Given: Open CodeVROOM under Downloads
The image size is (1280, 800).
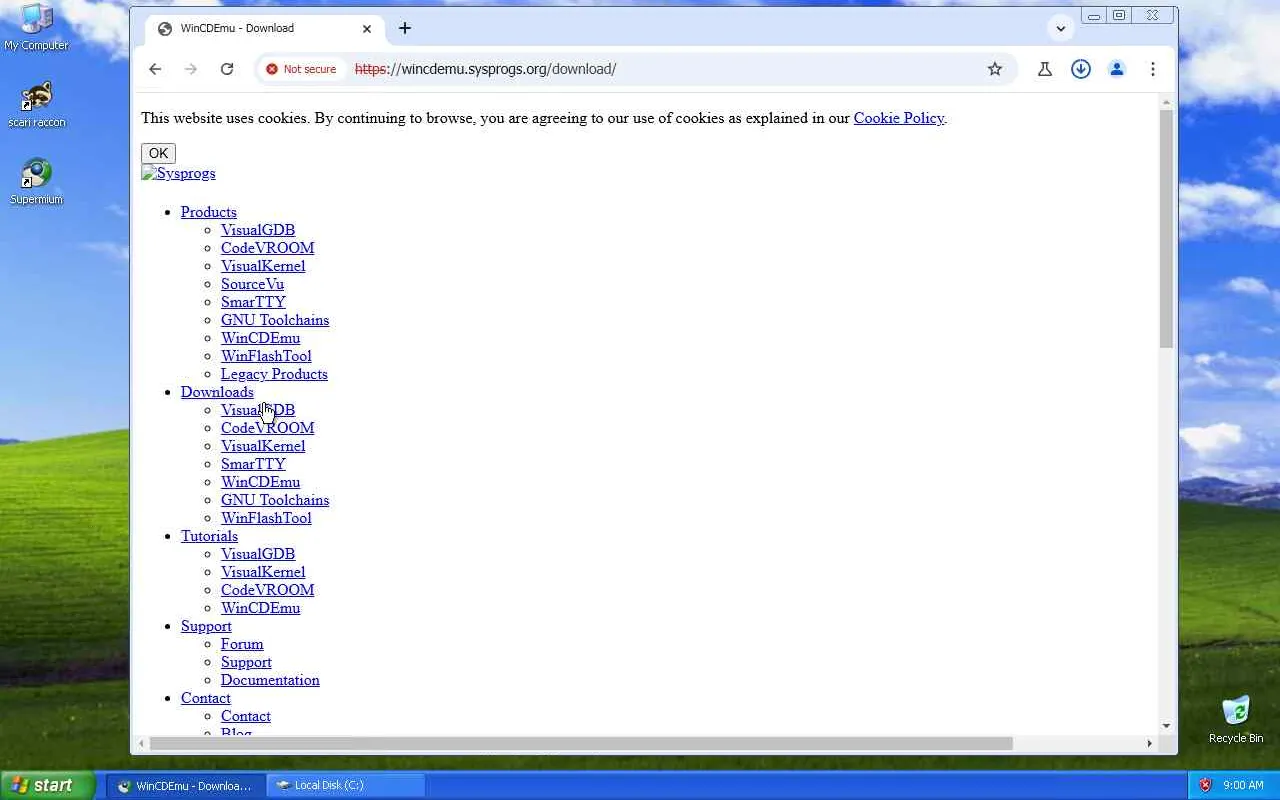Looking at the screenshot, I should coord(267,428).
